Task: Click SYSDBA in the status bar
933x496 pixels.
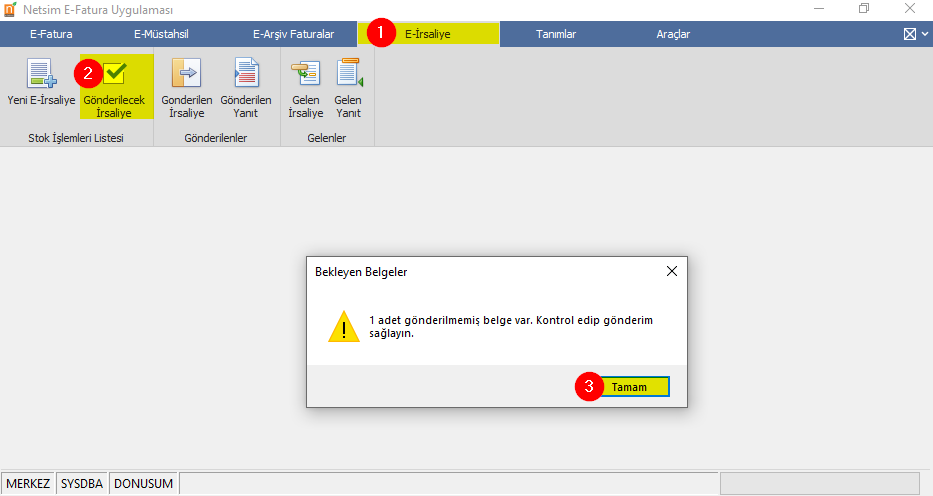Action: (82, 484)
